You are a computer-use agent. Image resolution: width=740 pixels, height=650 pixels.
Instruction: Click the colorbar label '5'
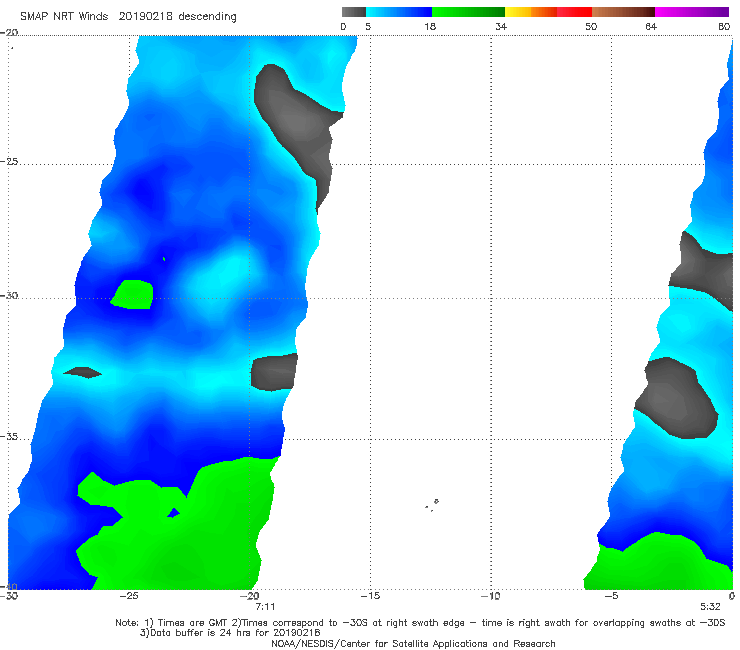tap(368, 27)
